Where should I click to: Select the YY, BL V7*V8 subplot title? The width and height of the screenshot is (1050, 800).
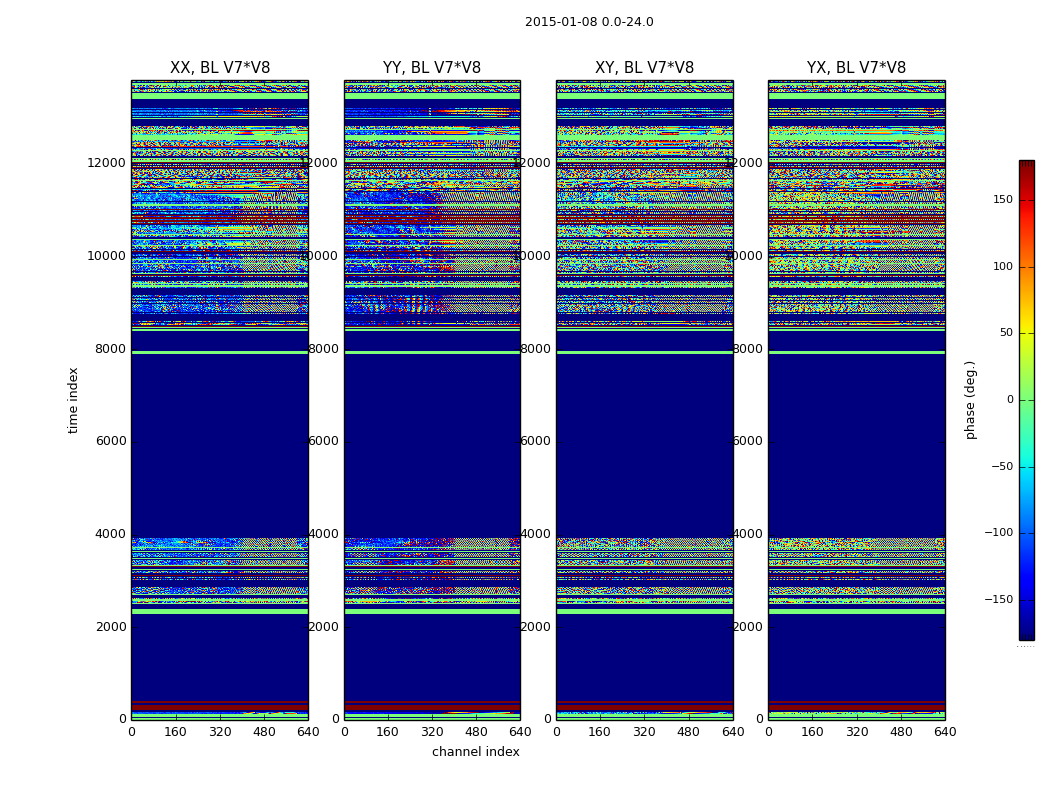pyautogui.click(x=432, y=68)
